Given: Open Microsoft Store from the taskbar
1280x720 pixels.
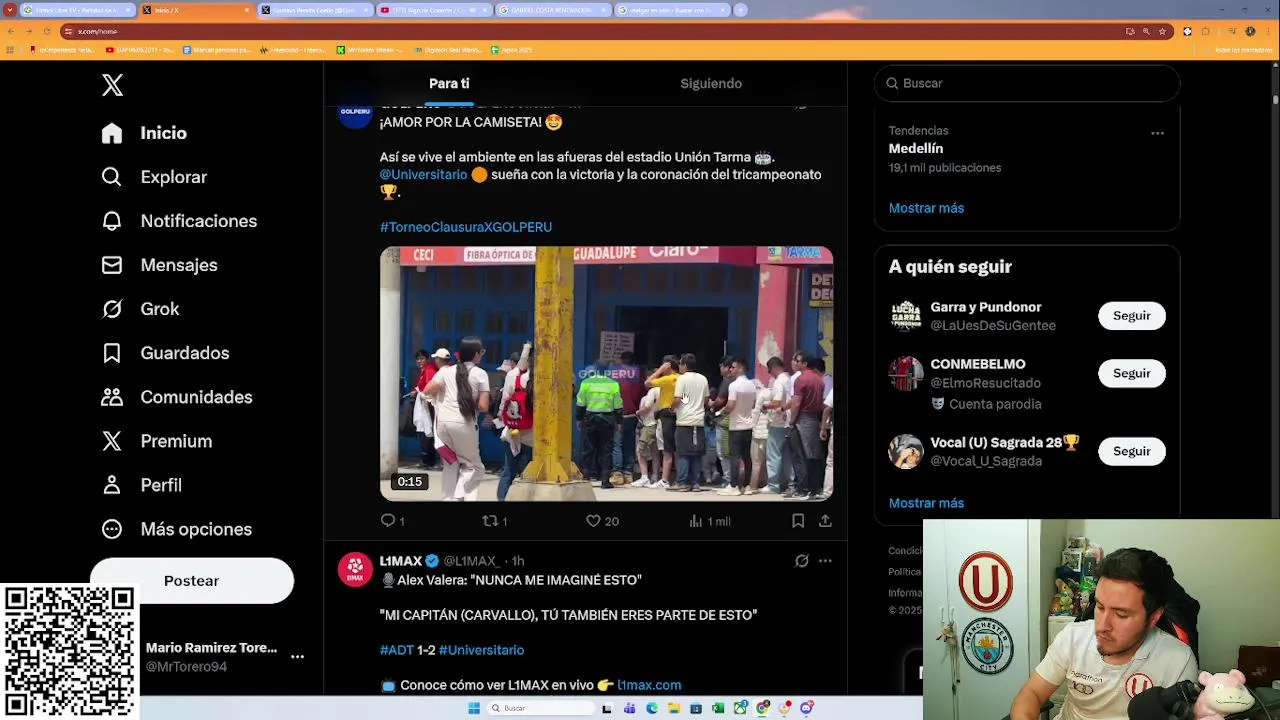Looking at the screenshot, I should coord(696,708).
